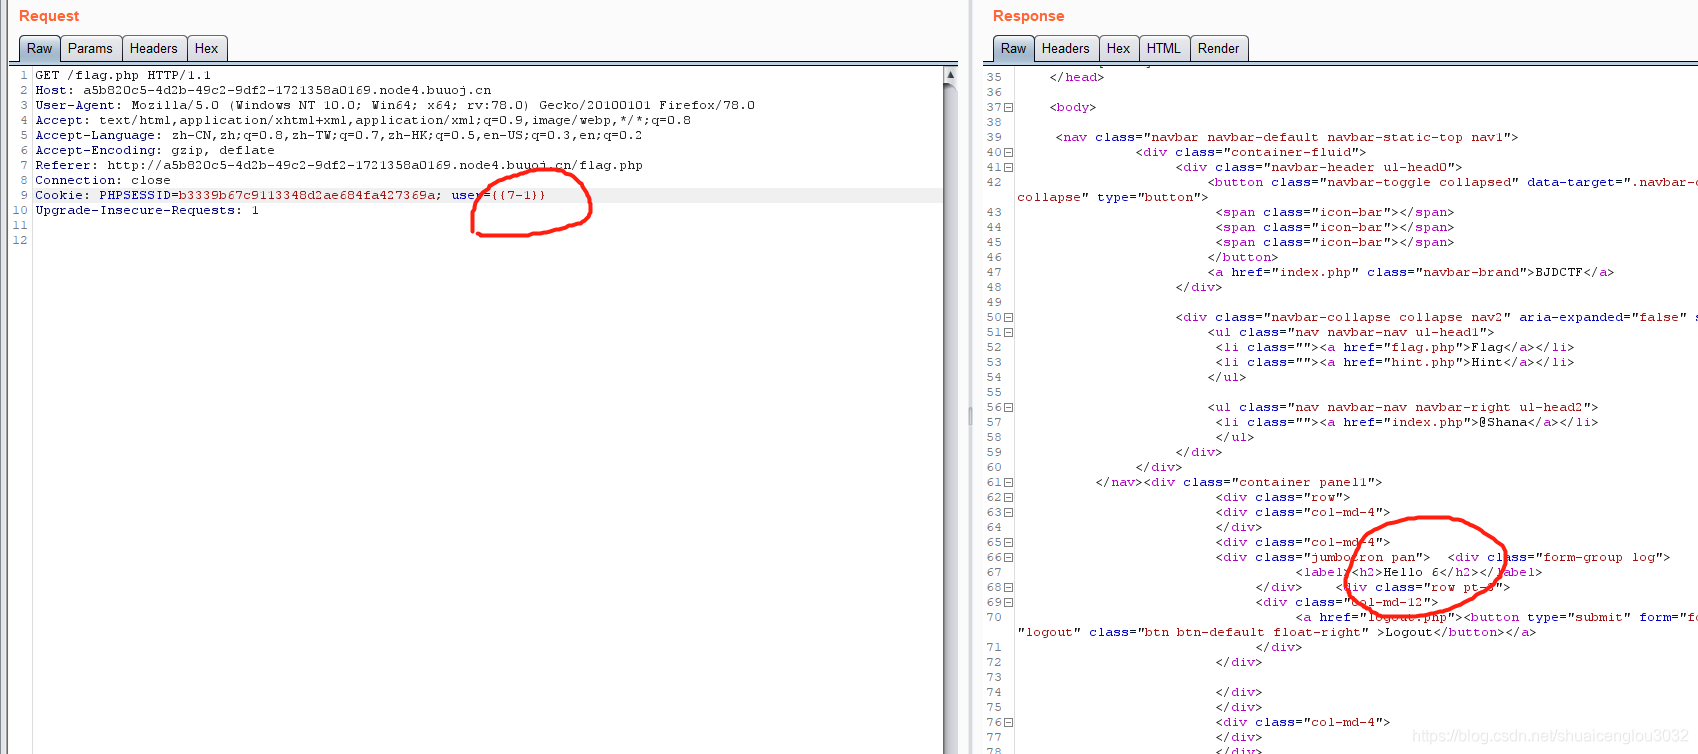The image size is (1698, 754).
Task: Collapse the col-md-4 fold on line 65
Action: click(x=1008, y=543)
